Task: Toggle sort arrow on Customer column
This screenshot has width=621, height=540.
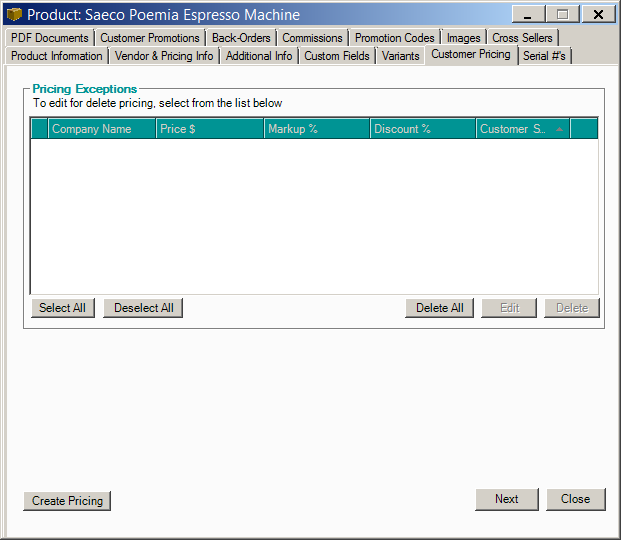Action: click(559, 129)
